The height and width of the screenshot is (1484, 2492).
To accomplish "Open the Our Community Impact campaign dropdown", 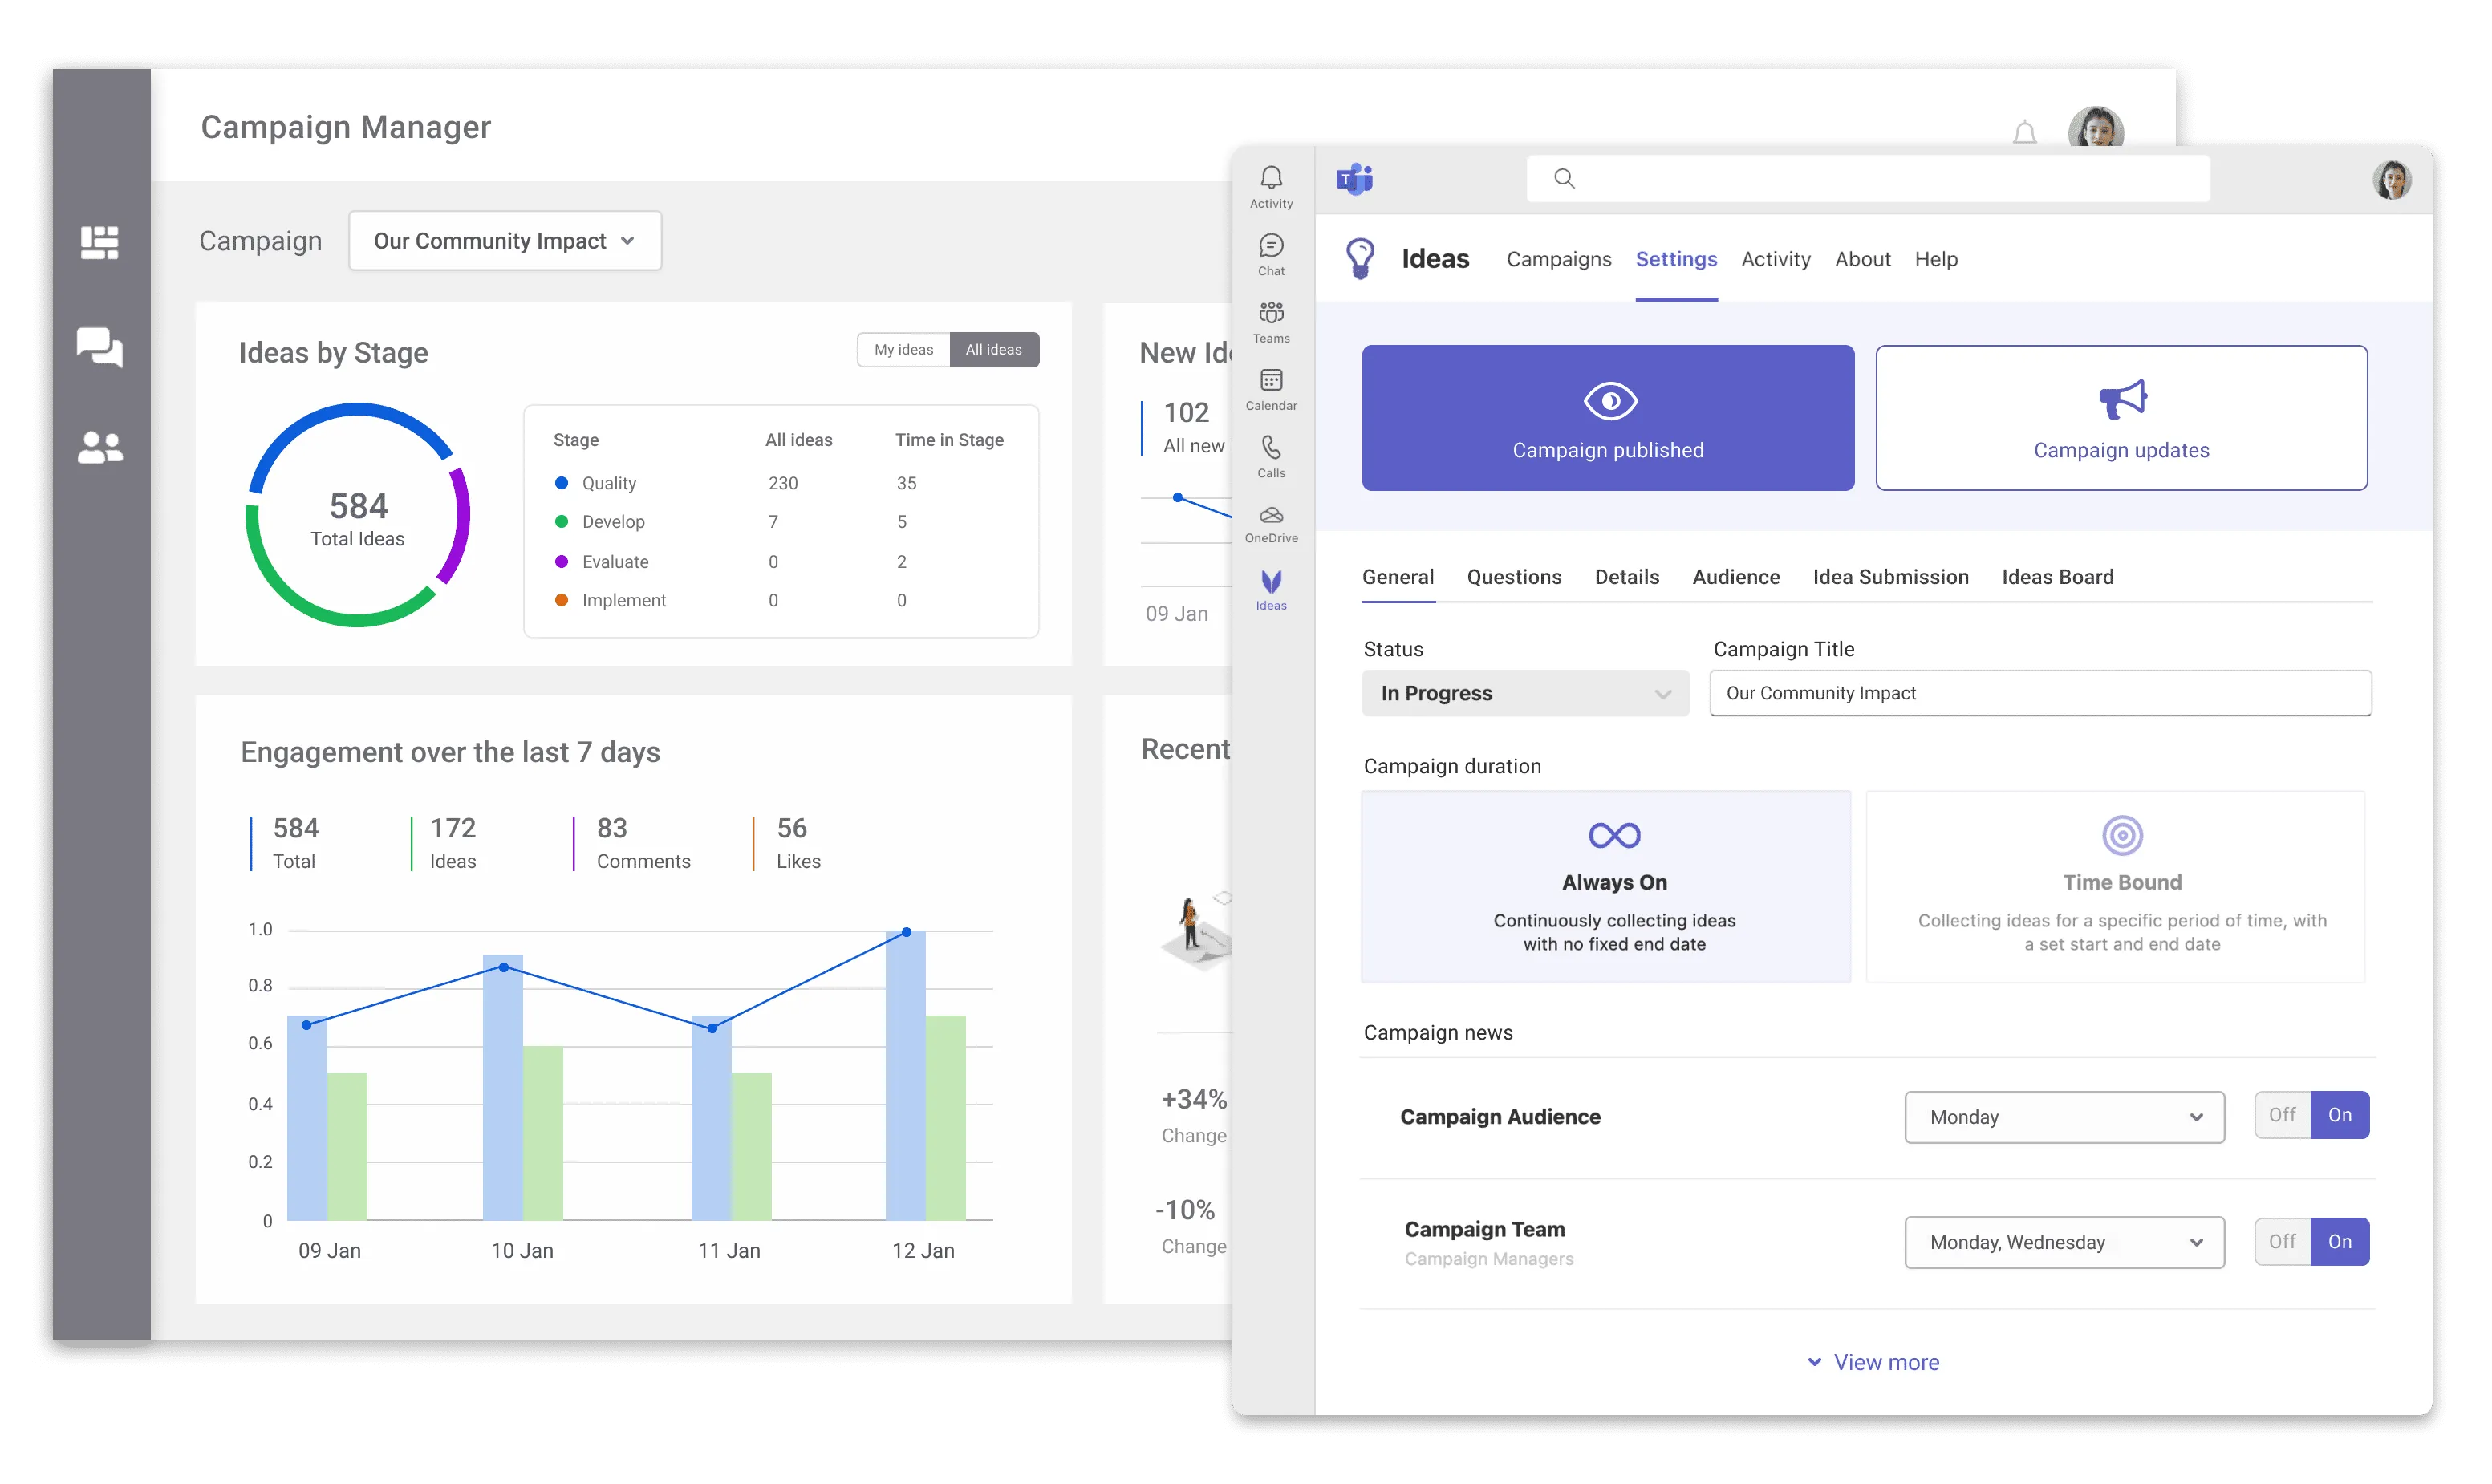I will [505, 241].
